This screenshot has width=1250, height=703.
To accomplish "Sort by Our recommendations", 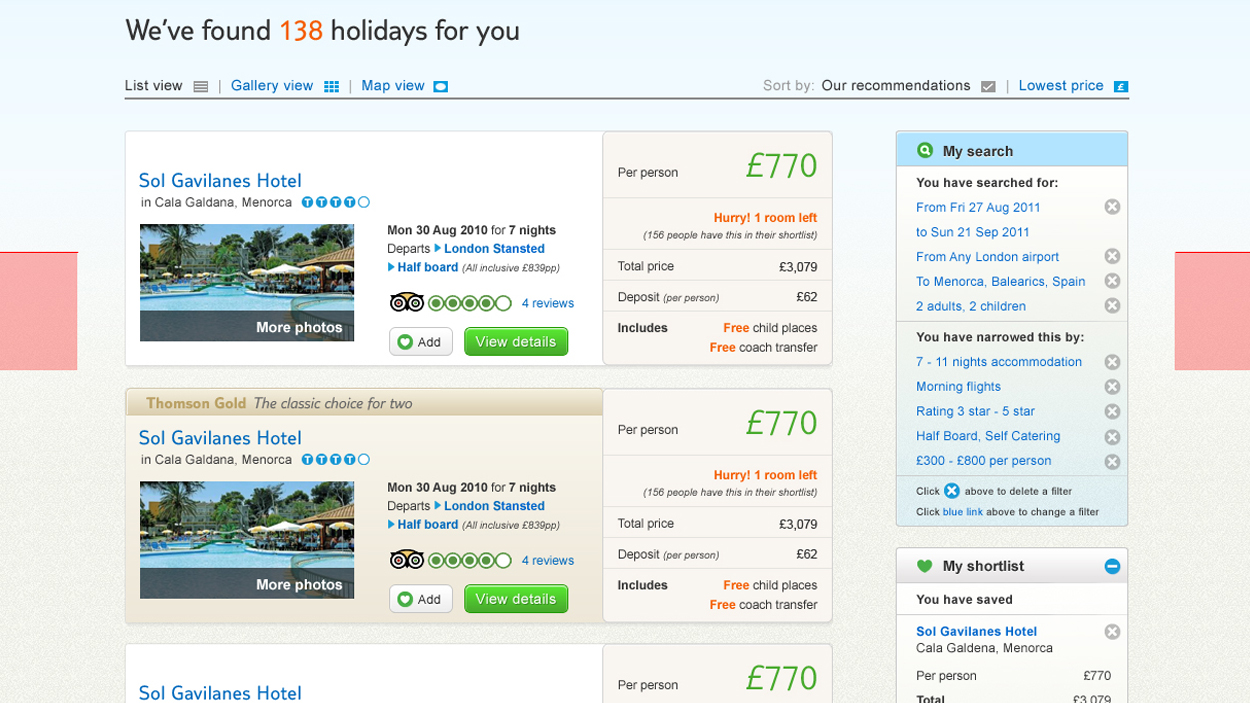I will click(x=896, y=86).
